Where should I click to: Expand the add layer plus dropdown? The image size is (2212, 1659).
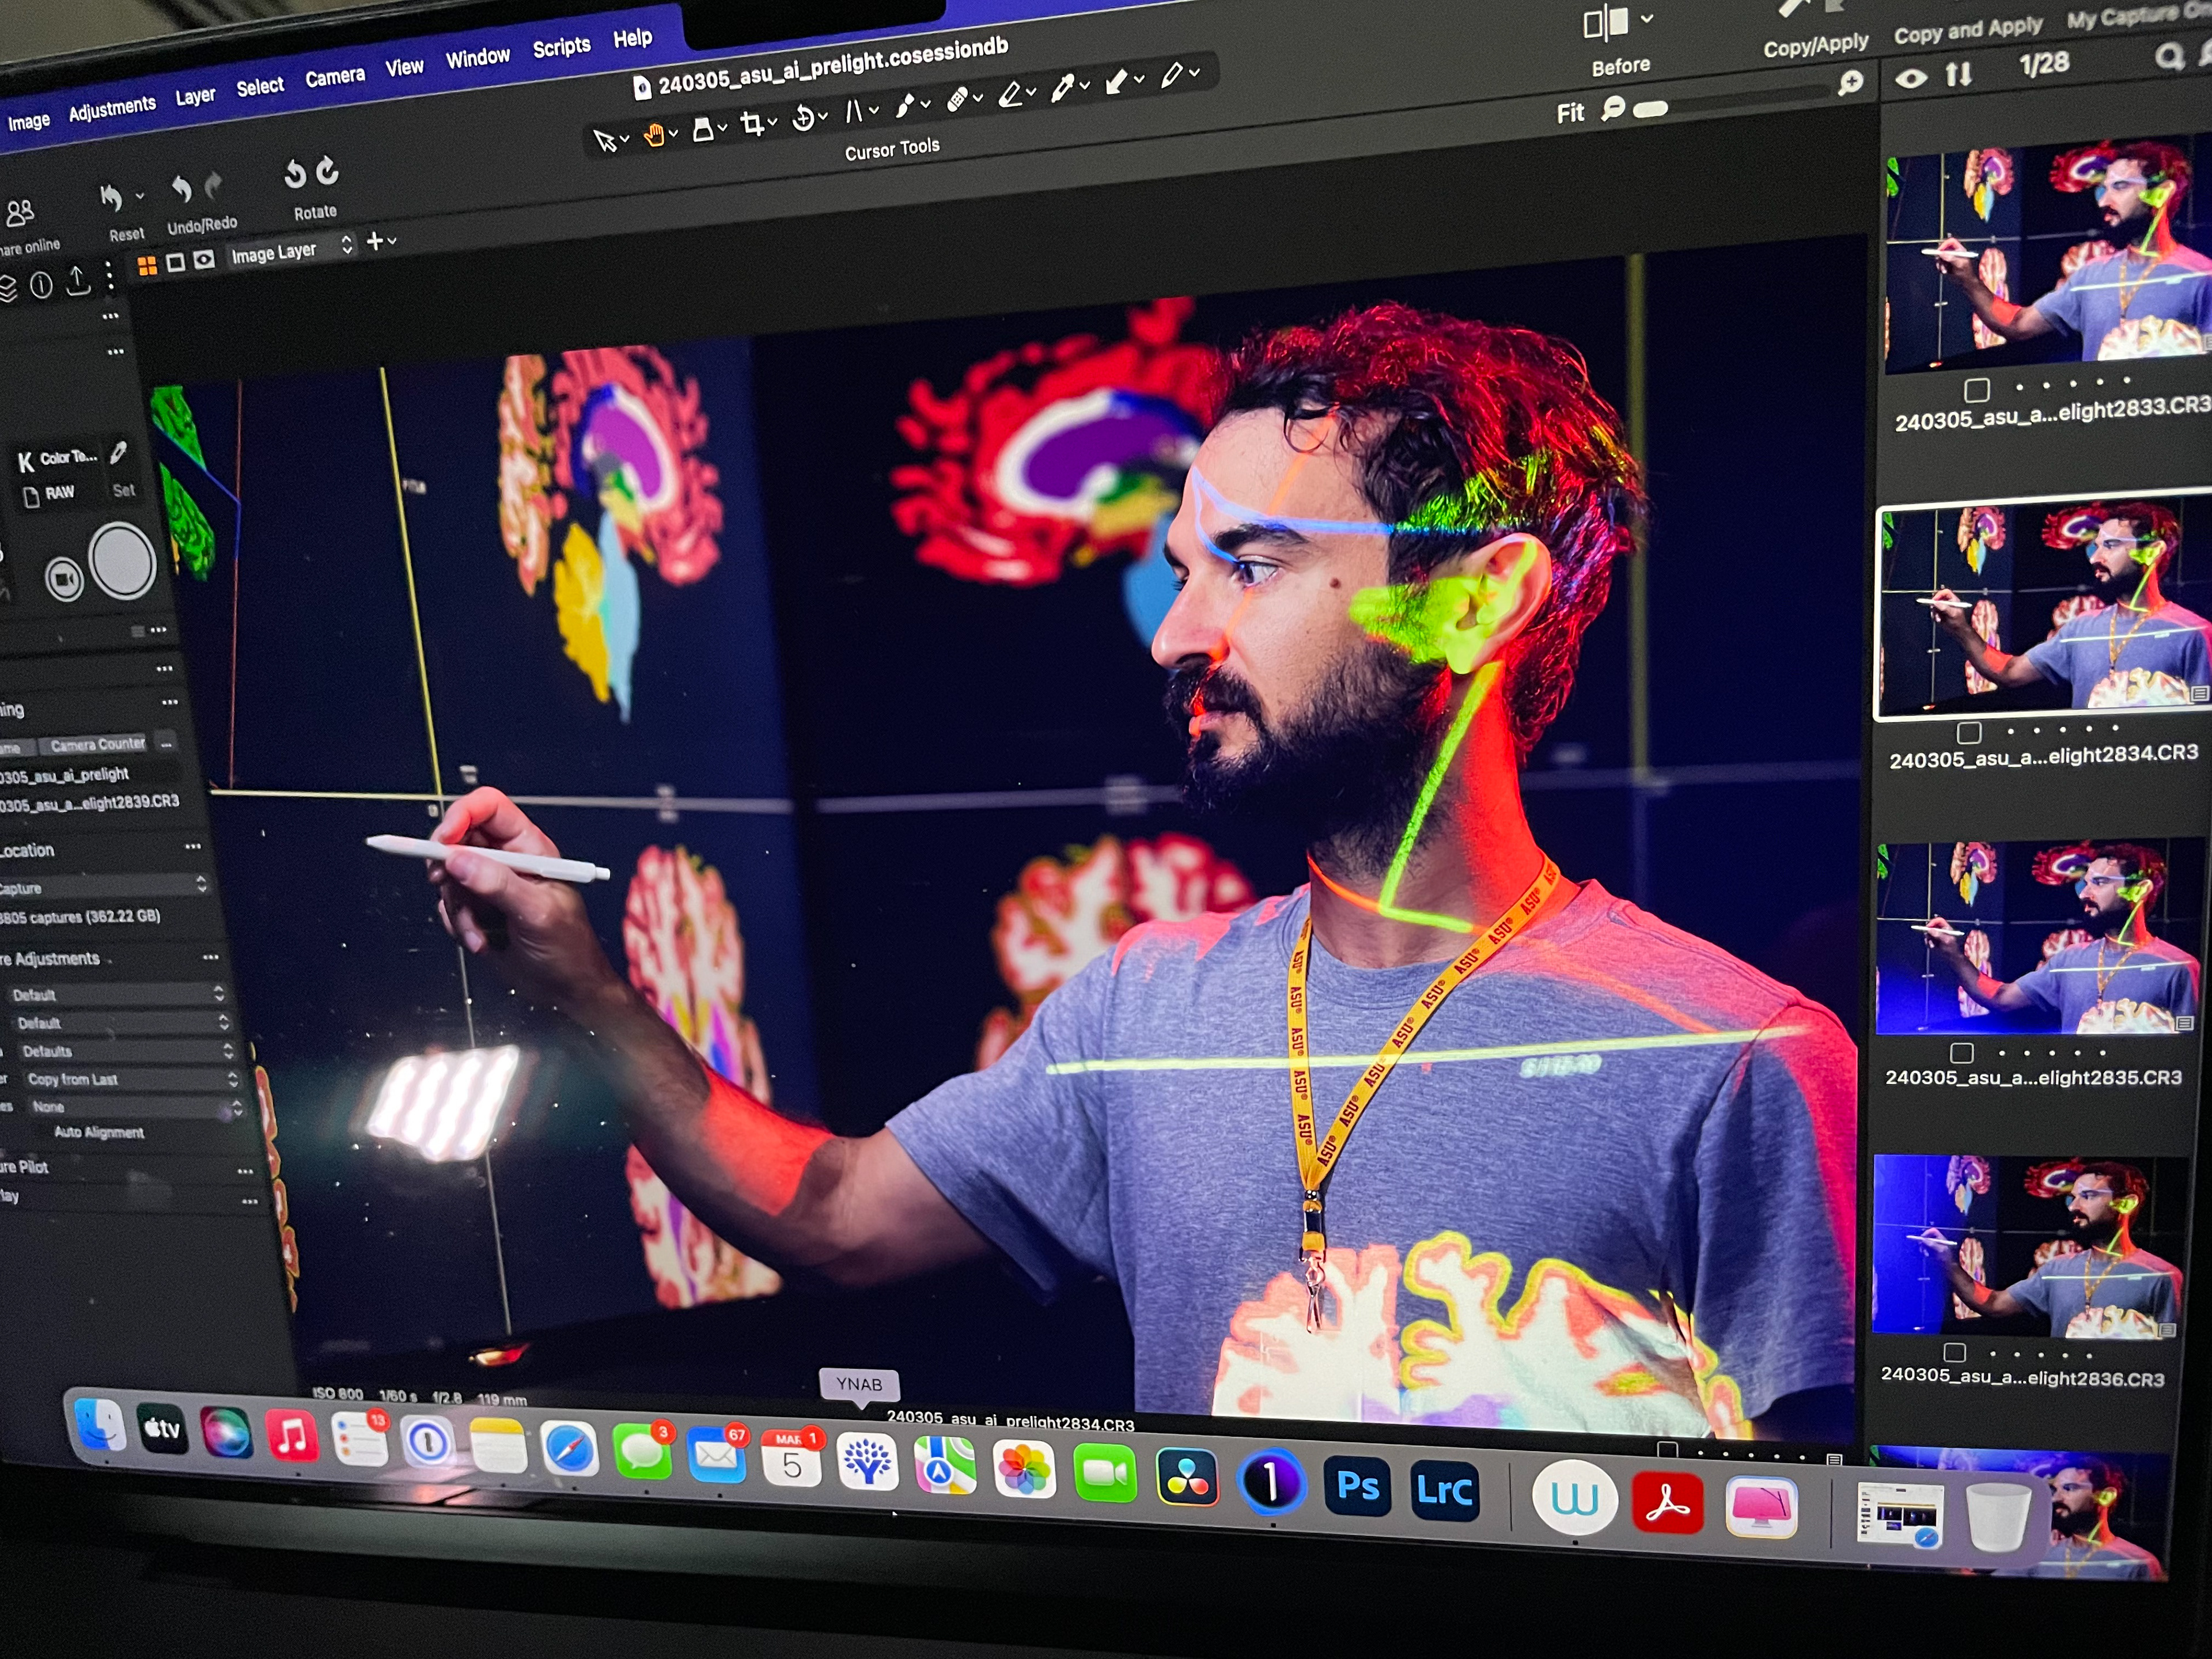pos(382,241)
